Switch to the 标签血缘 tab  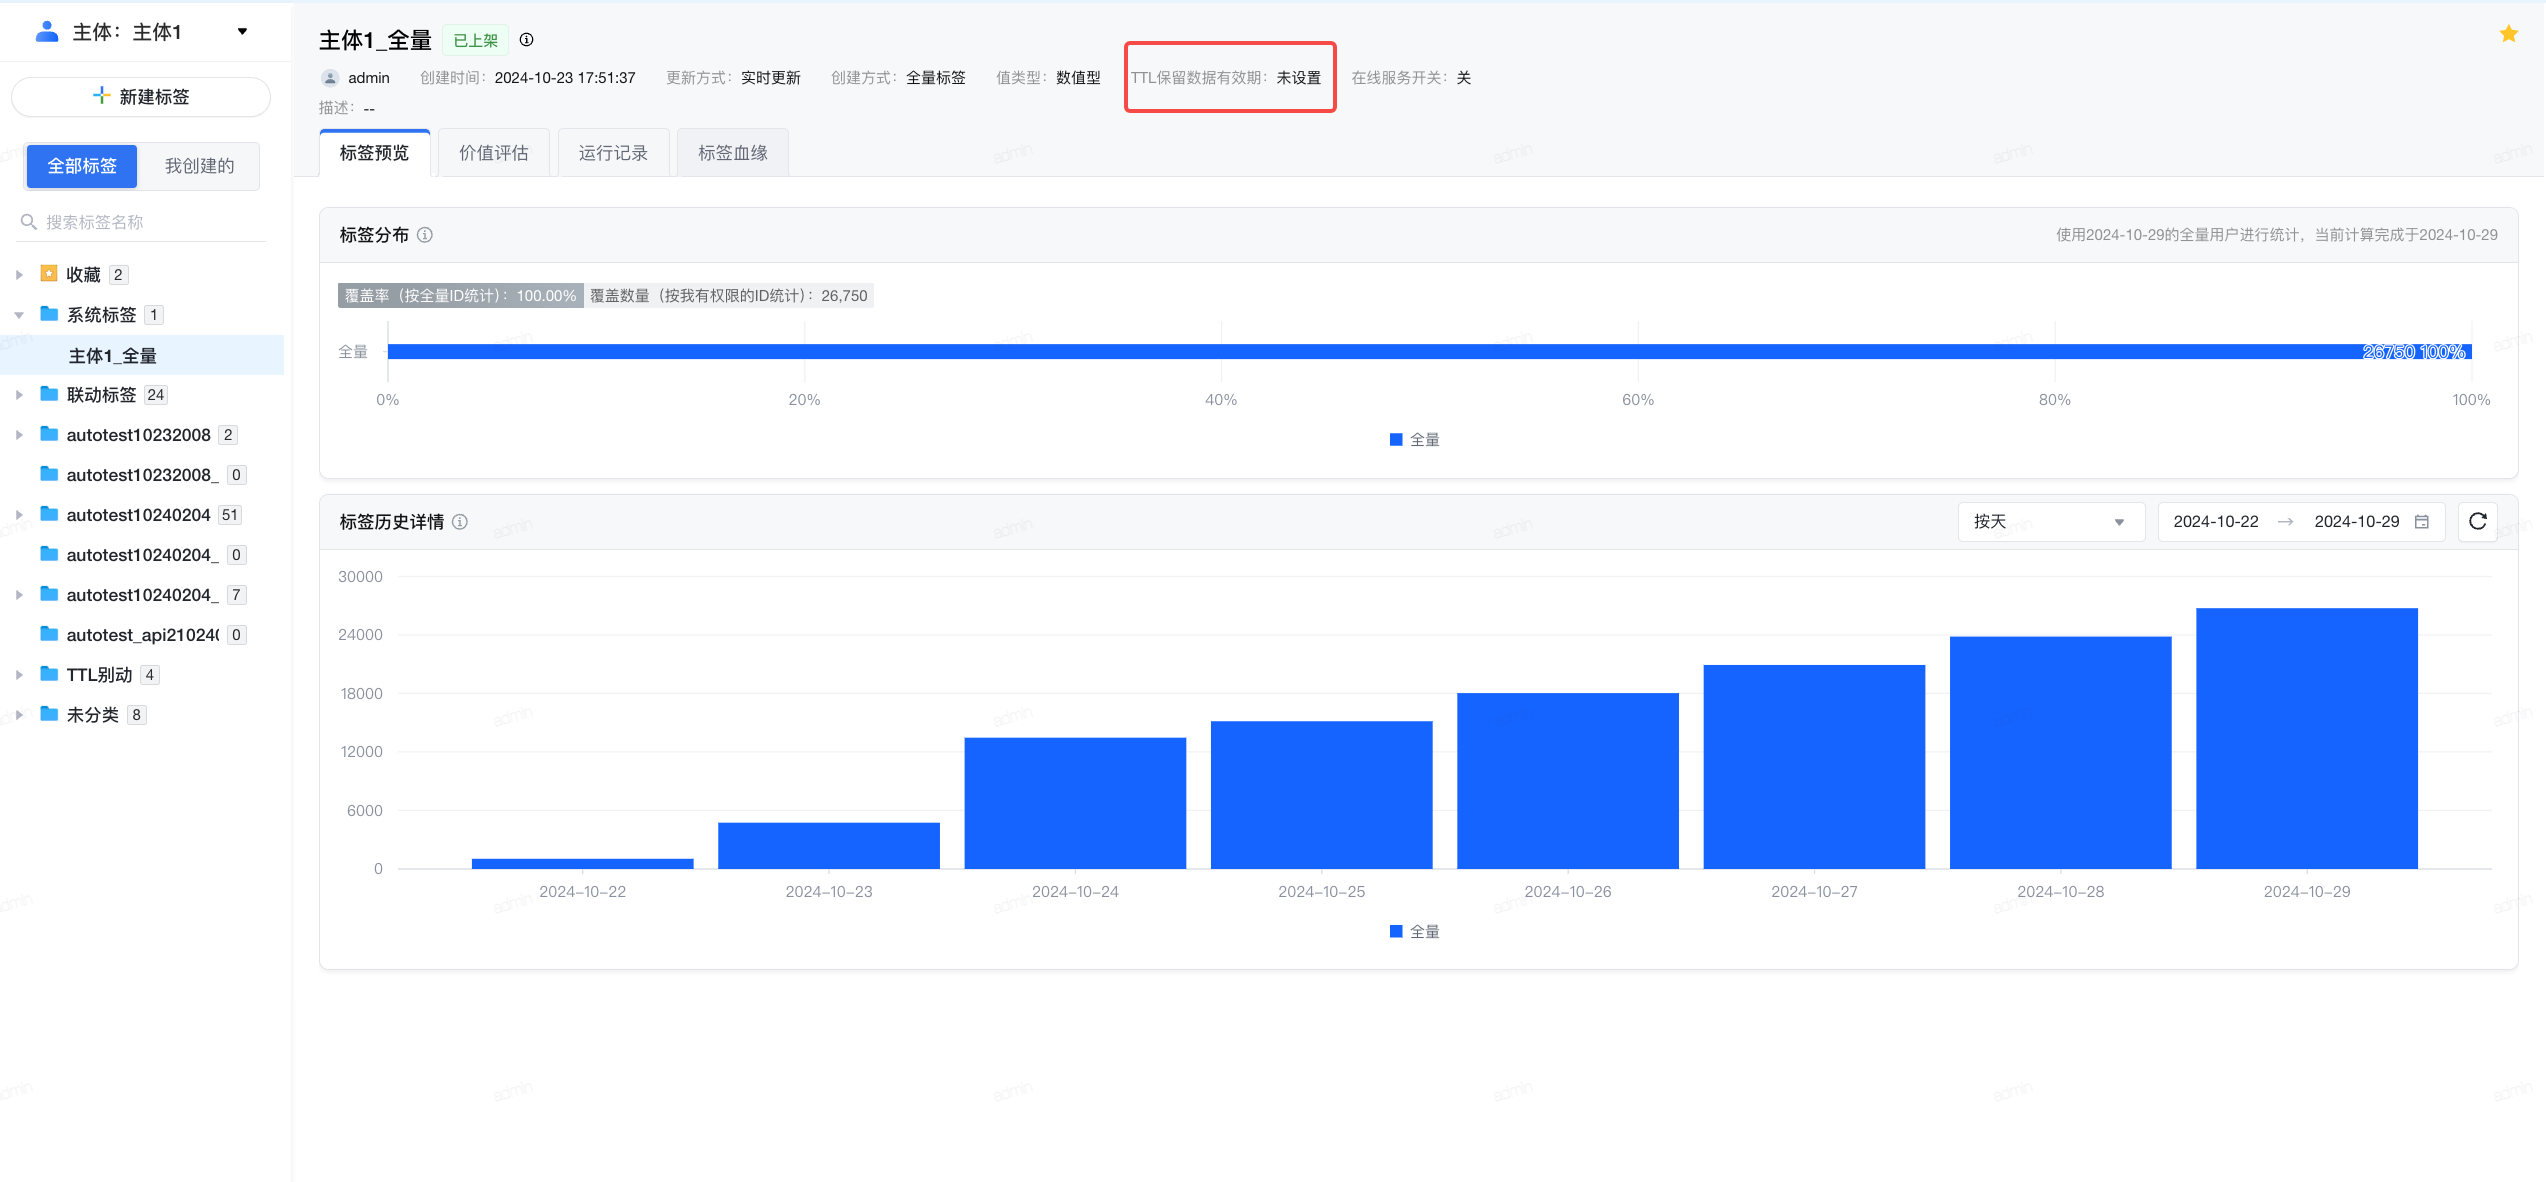pos(733,153)
